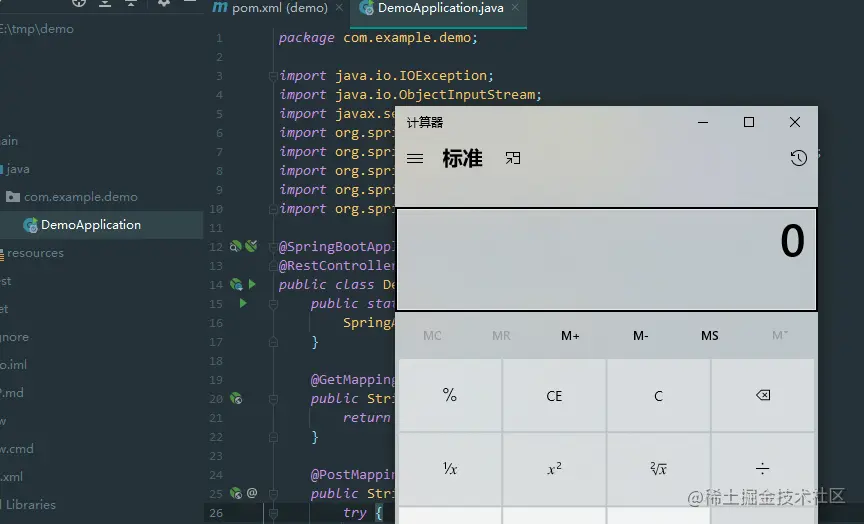Collapse the method fold marker on line 15
The width and height of the screenshot is (864, 524).
273,304
